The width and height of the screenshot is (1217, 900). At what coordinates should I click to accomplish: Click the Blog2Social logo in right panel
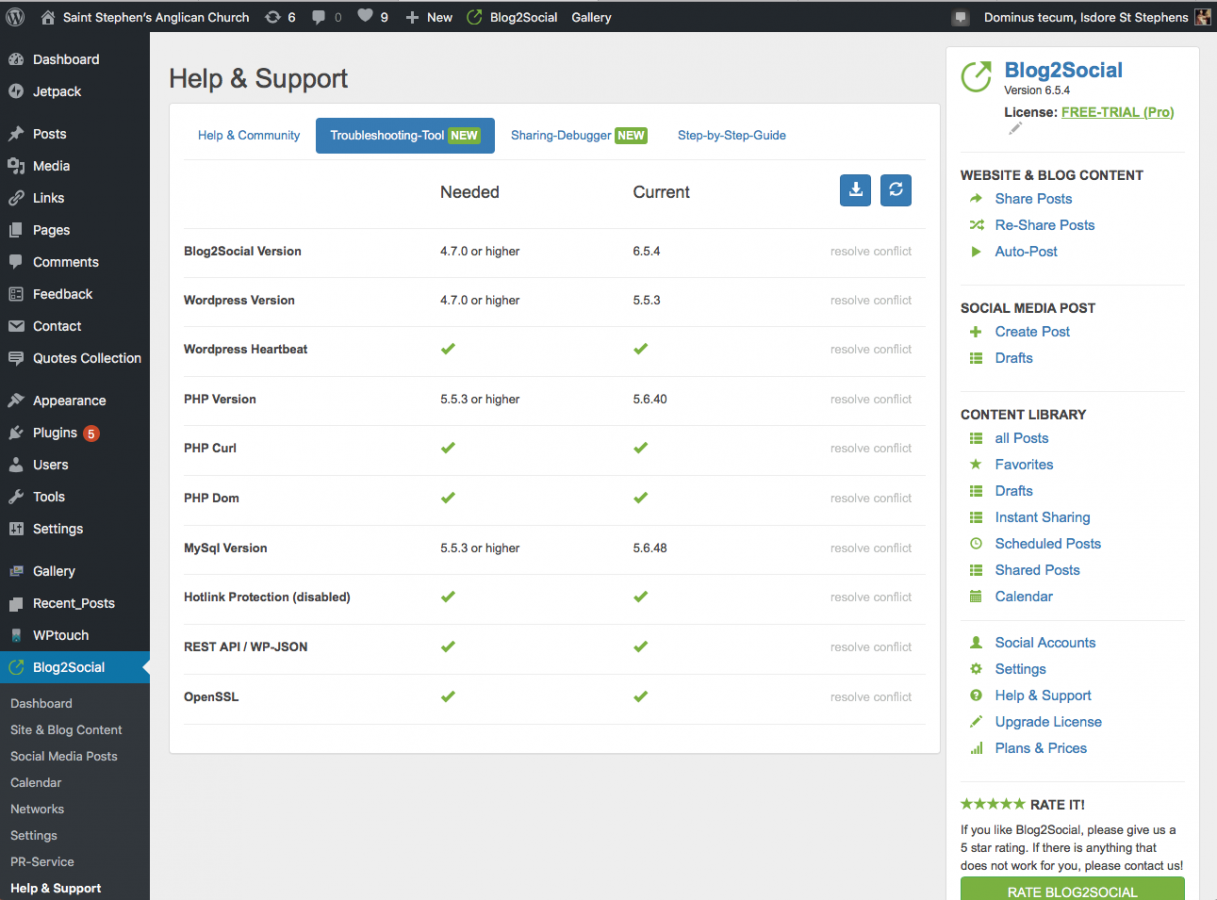[976, 76]
